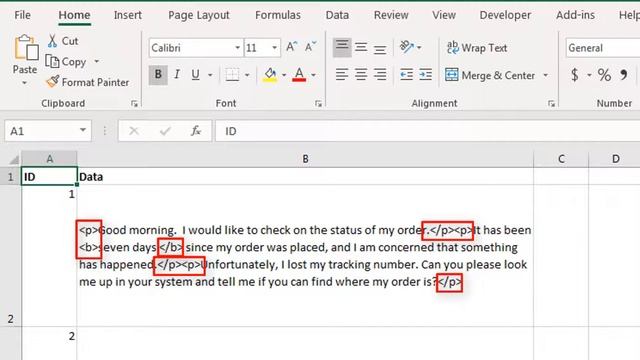Set Middle Align vertical alignment
Screen dimensions: 640x360
tap(361, 47)
